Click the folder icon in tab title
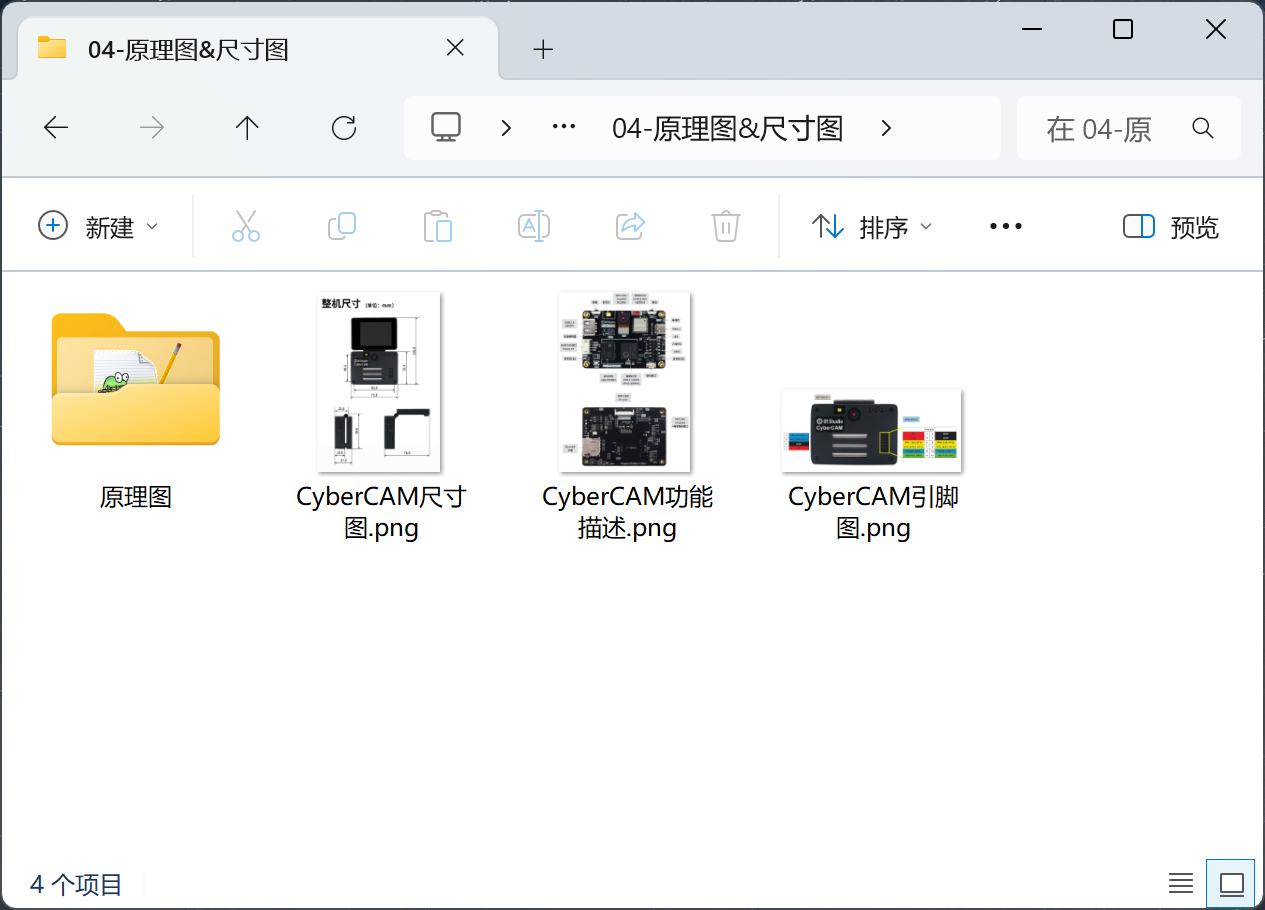This screenshot has width=1265, height=910. click(x=52, y=47)
